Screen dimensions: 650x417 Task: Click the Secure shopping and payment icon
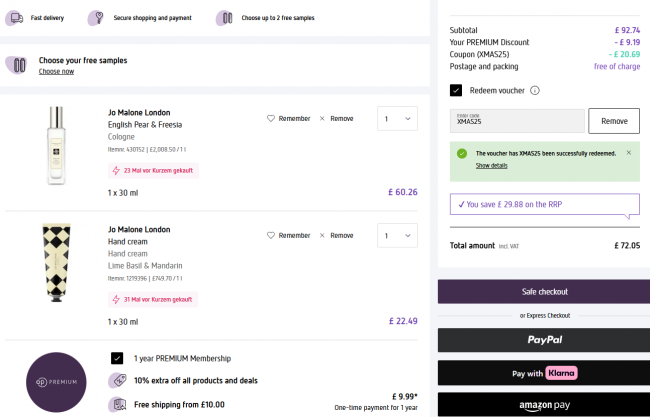click(96, 17)
